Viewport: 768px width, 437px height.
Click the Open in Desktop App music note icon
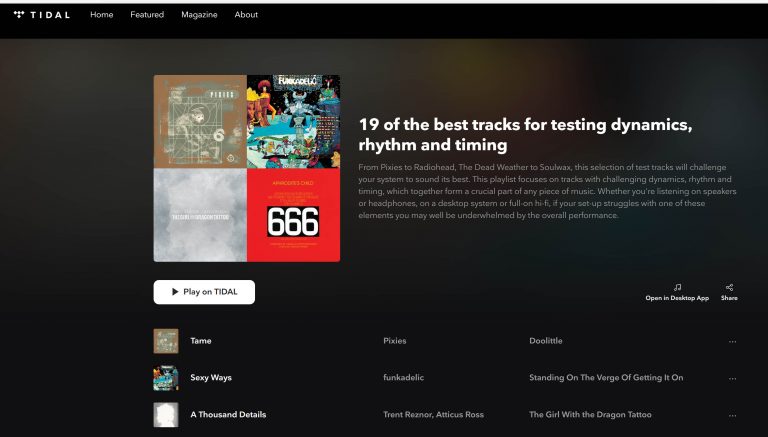(677, 288)
